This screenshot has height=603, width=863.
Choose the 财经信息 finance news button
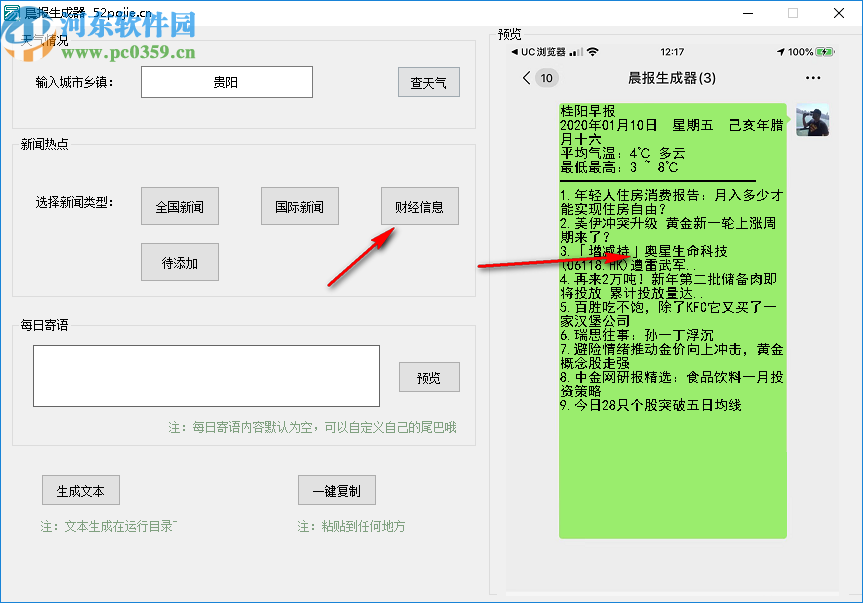click(x=420, y=206)
